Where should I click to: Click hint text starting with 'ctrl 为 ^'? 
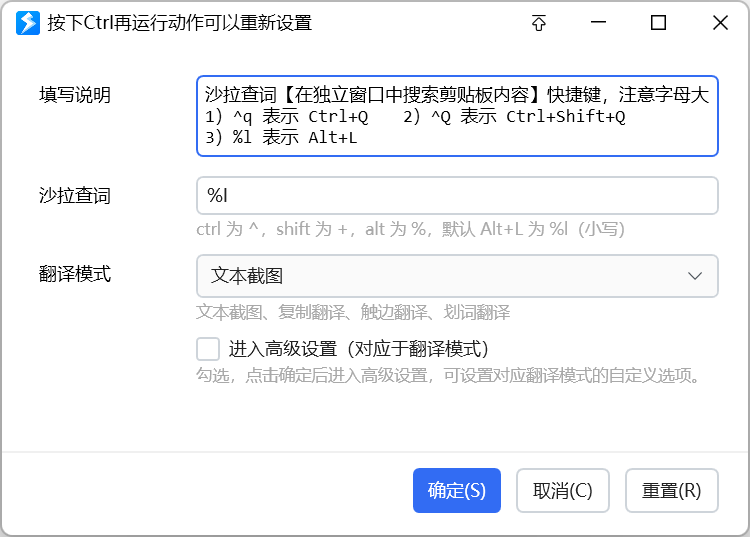pyautogui.click(x=410, y=229)
